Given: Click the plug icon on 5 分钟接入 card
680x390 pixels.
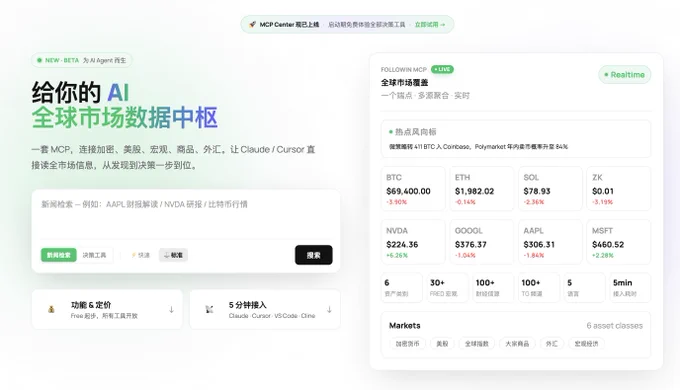Looking at the screenshot, I should 209,309.
